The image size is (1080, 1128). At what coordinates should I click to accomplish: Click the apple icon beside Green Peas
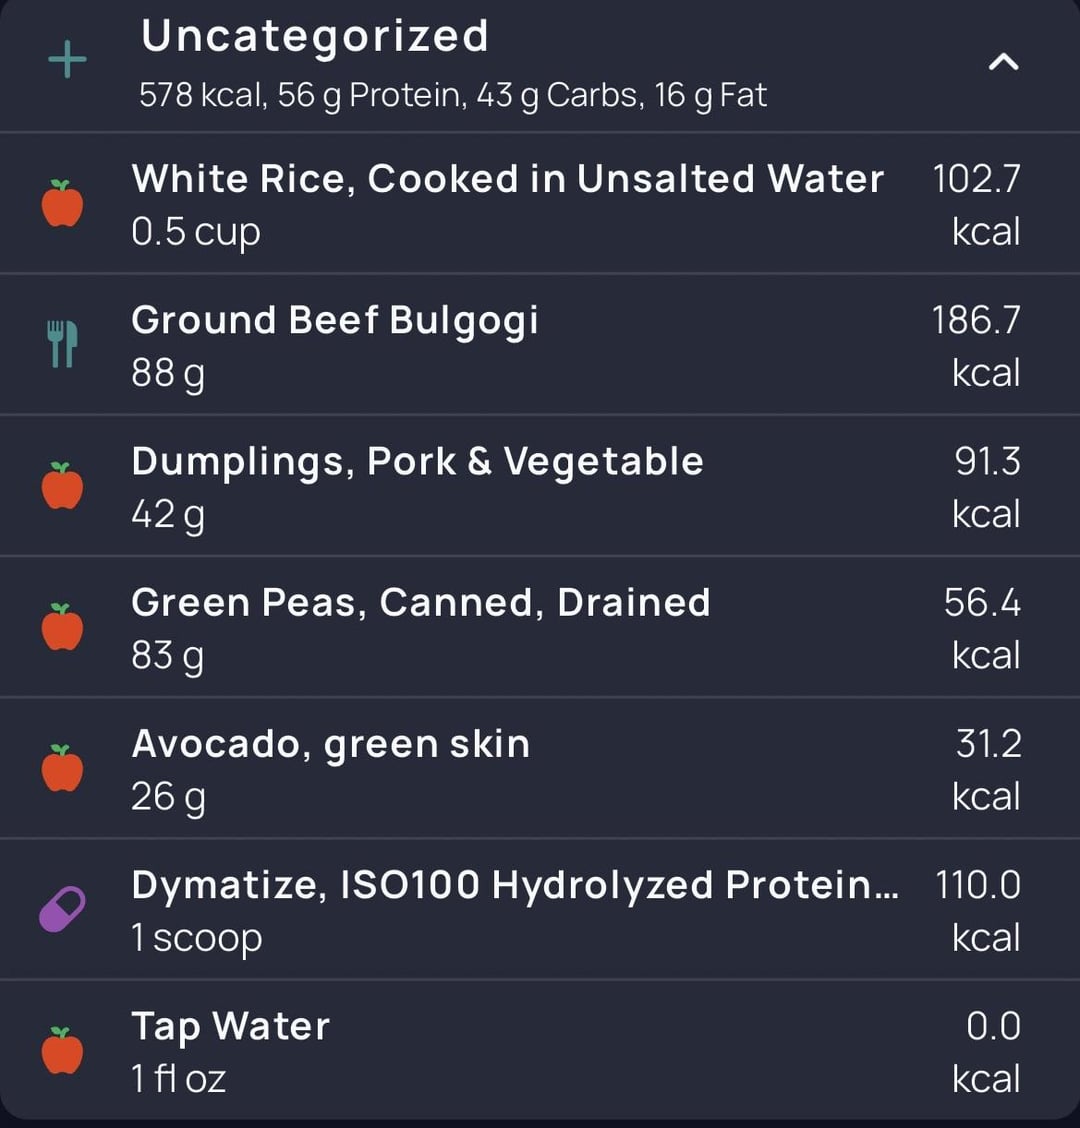point(63,627)
